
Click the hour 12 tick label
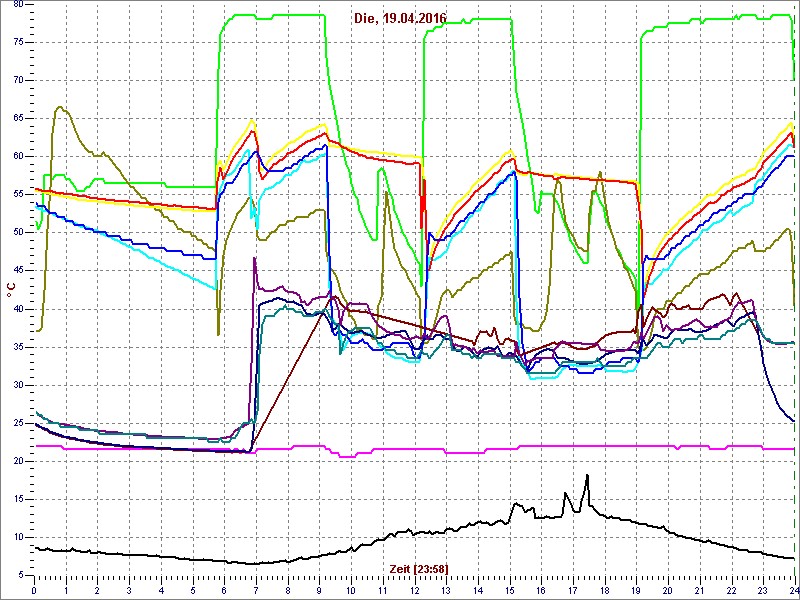[x=414, y=590]
